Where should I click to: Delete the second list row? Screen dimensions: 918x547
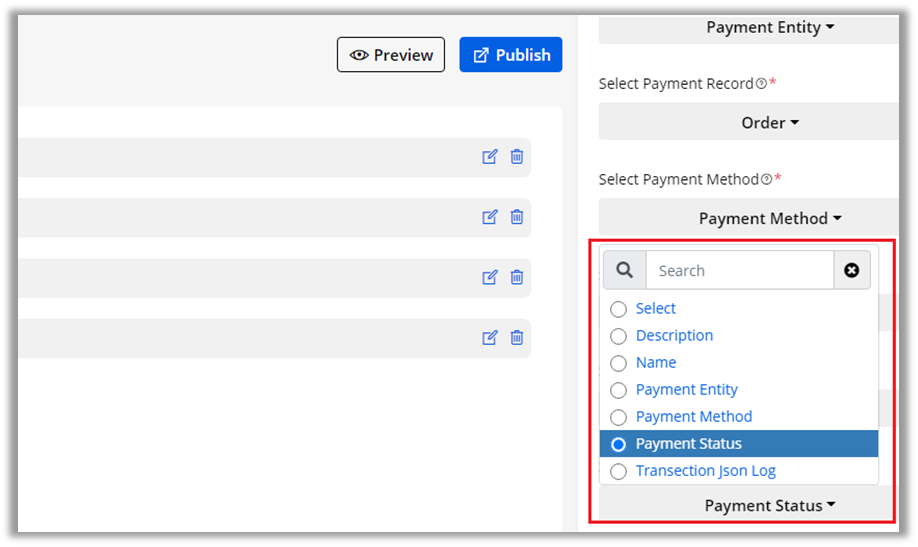(x=517, y=217)
